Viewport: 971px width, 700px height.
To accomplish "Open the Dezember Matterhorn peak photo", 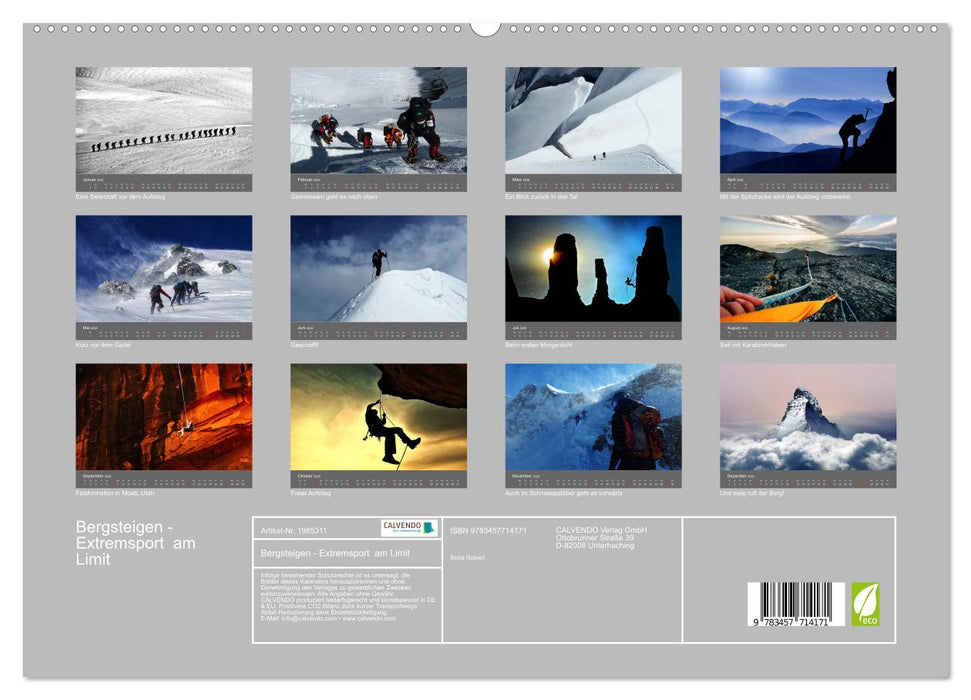I will [810, 418].
